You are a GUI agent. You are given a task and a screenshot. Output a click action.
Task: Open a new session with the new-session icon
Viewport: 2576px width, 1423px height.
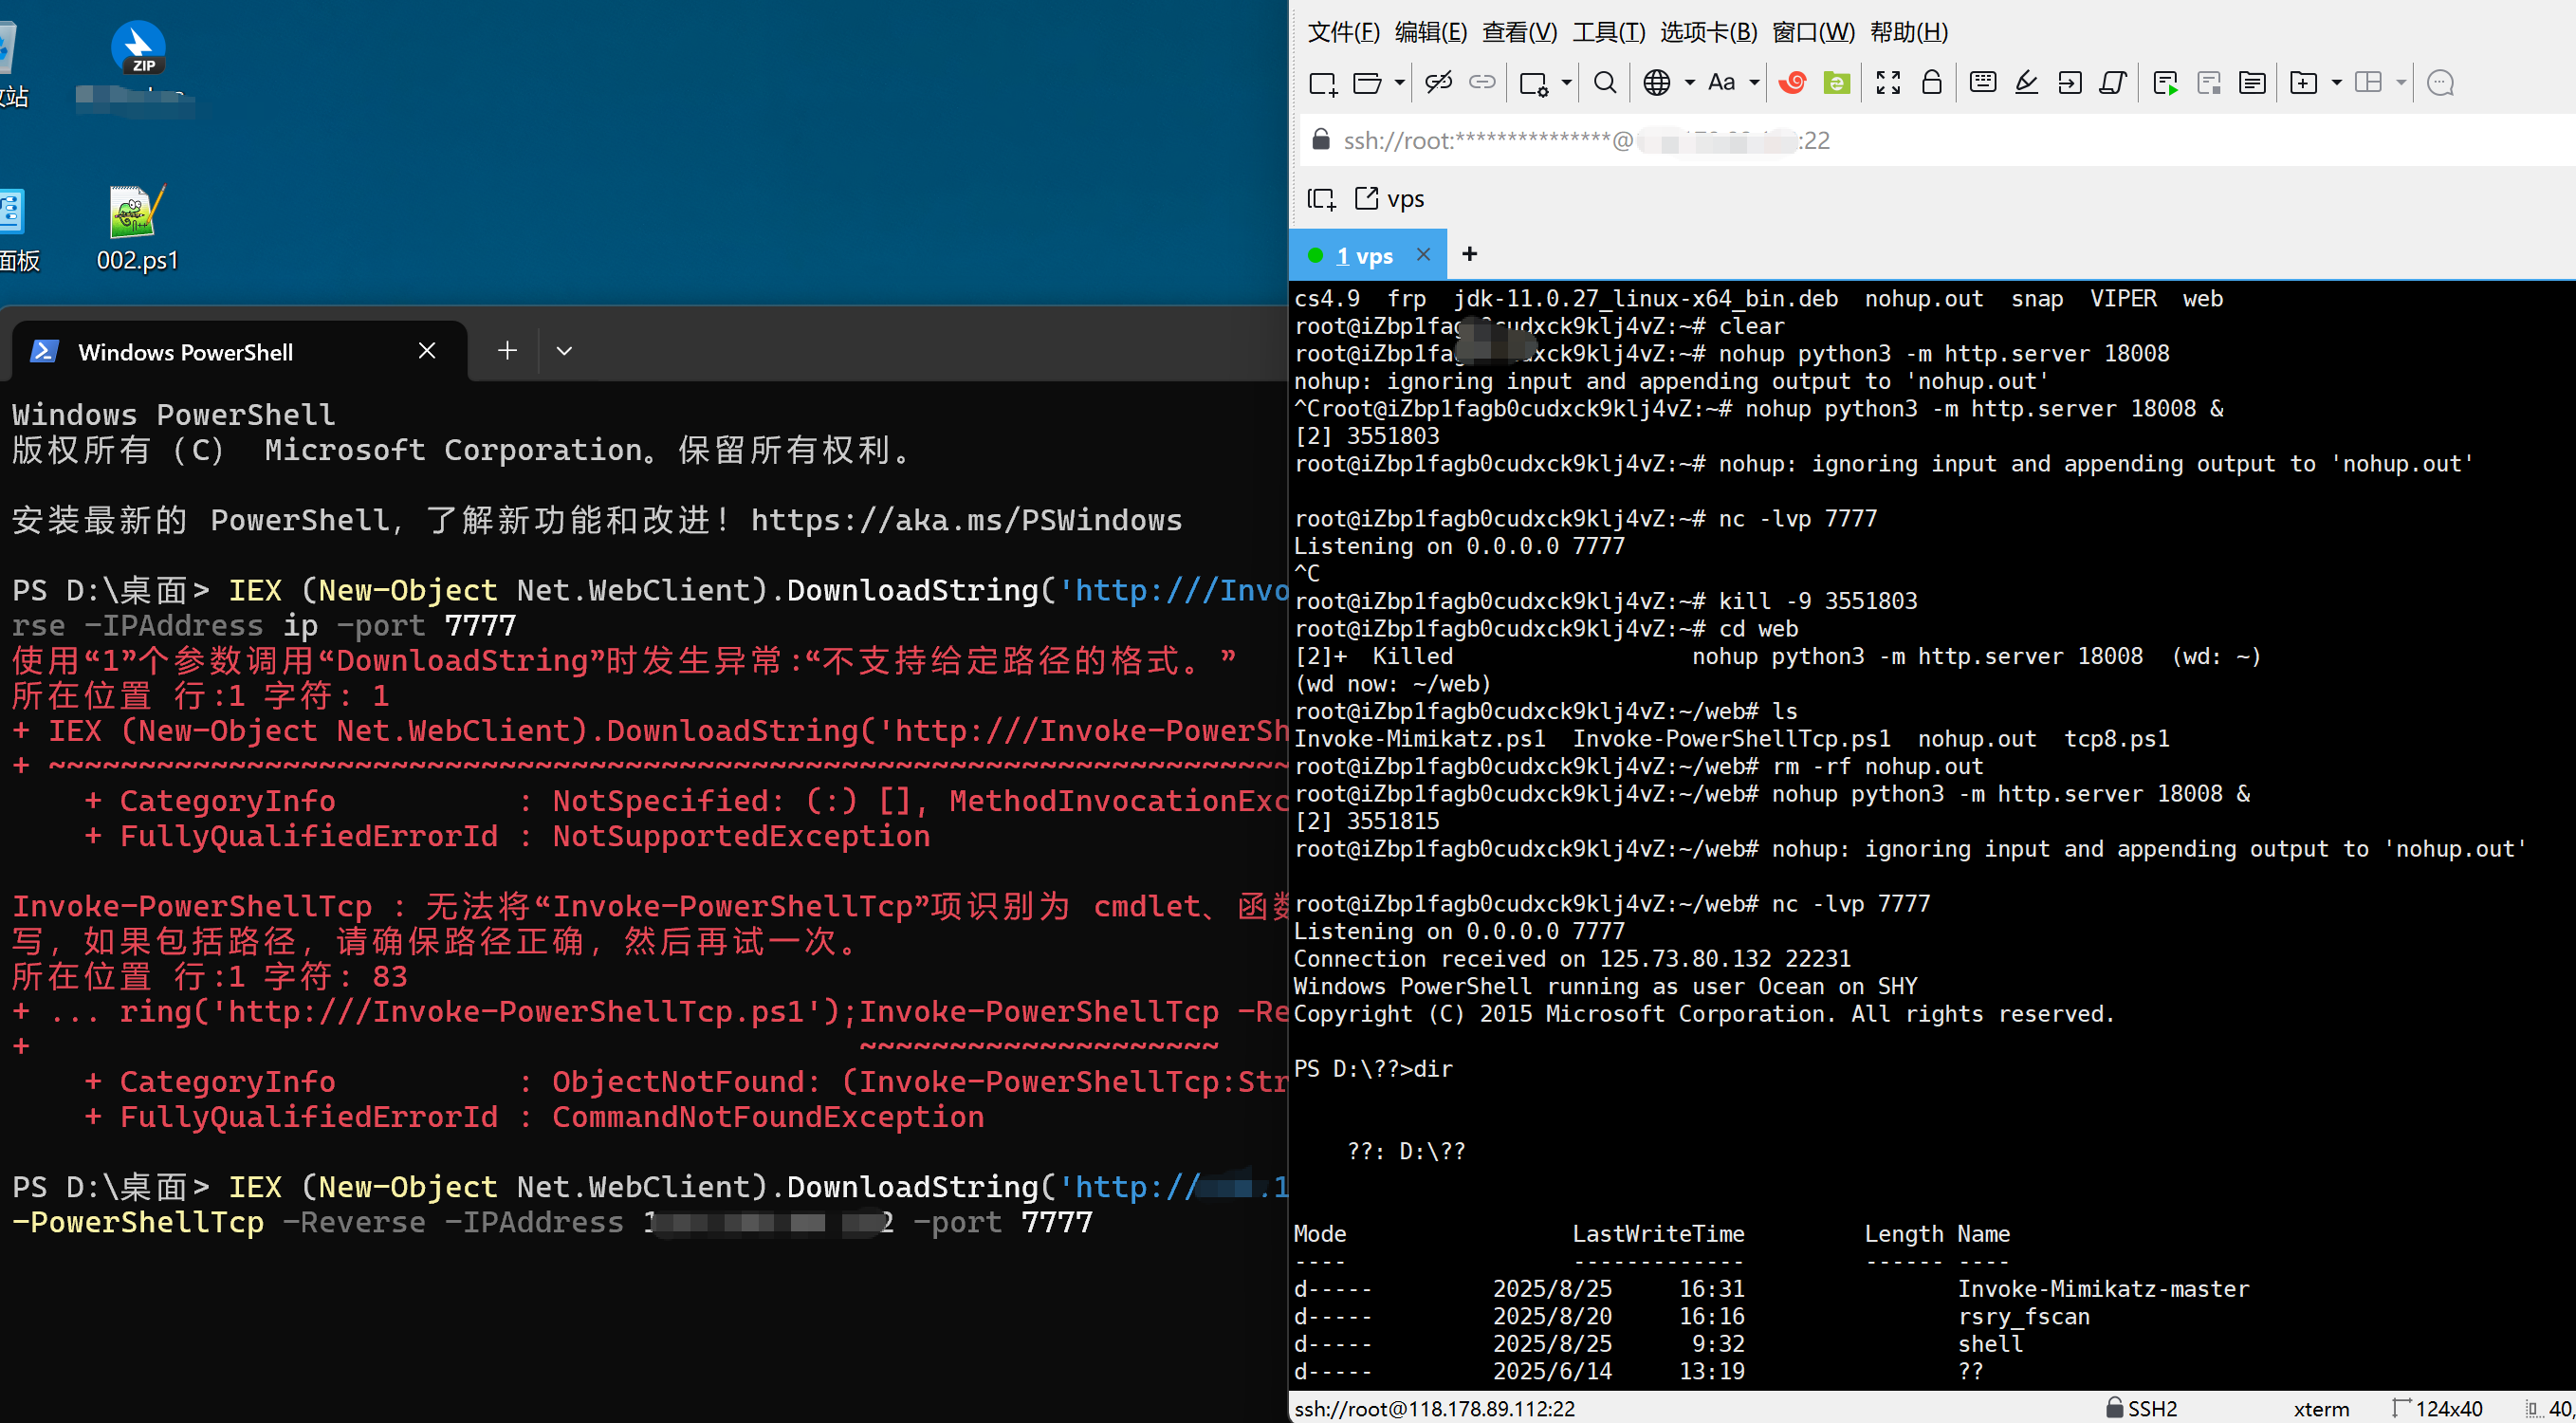(x=1322, y=82)
